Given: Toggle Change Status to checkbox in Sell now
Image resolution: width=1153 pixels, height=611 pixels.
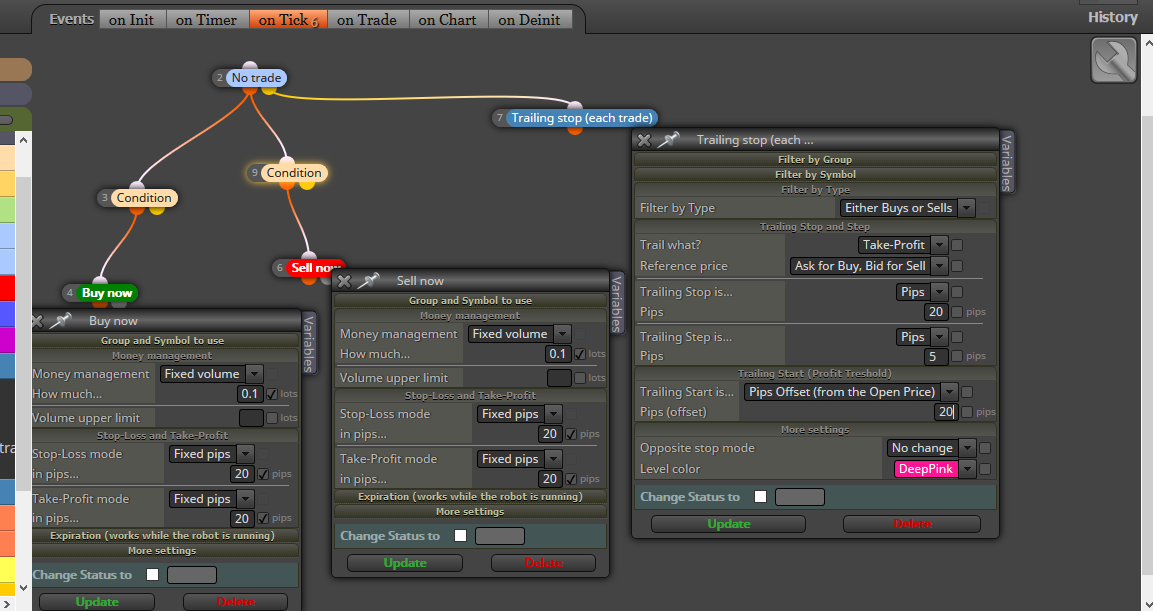Looking at the screenshot, I should (460, 535).
